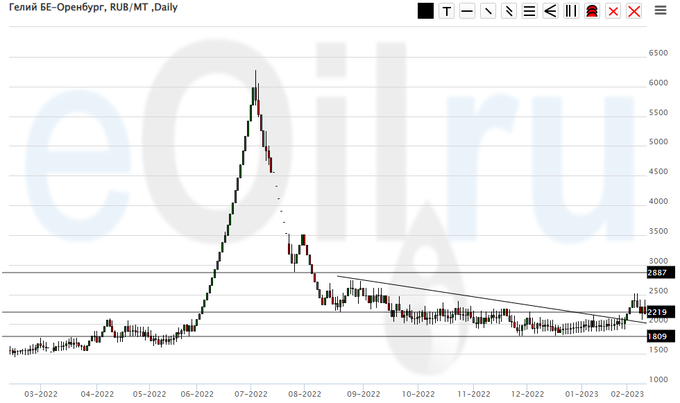Open the hamburger chart menu

click(661, 11)
